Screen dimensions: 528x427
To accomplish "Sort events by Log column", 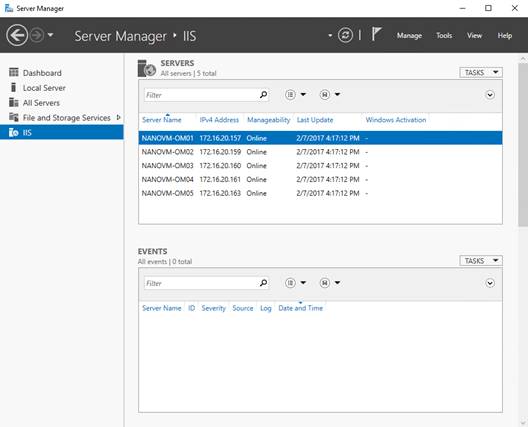I will point(266,308).
